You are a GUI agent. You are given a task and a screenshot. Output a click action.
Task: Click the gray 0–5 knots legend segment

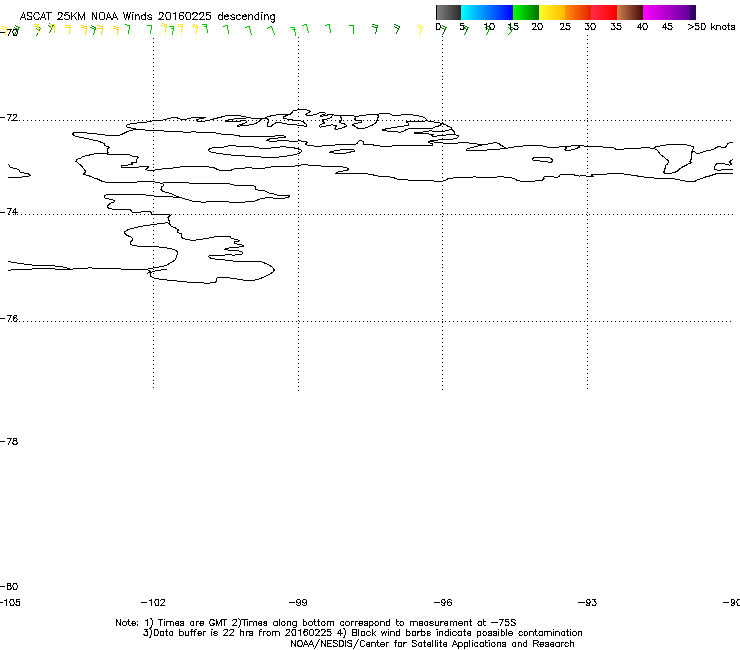[448, 12]
